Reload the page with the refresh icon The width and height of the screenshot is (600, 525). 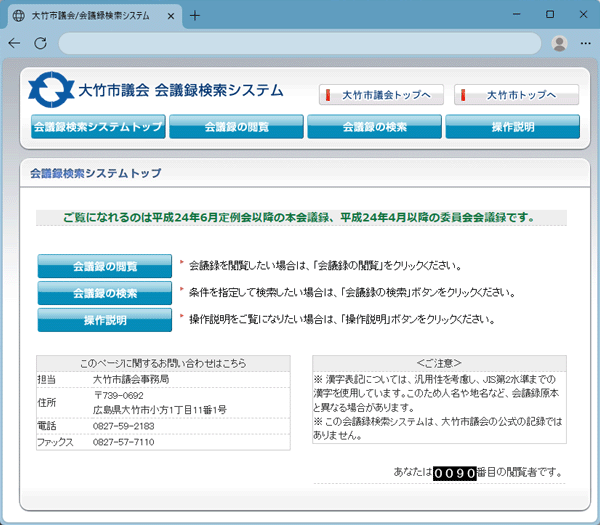41,43
